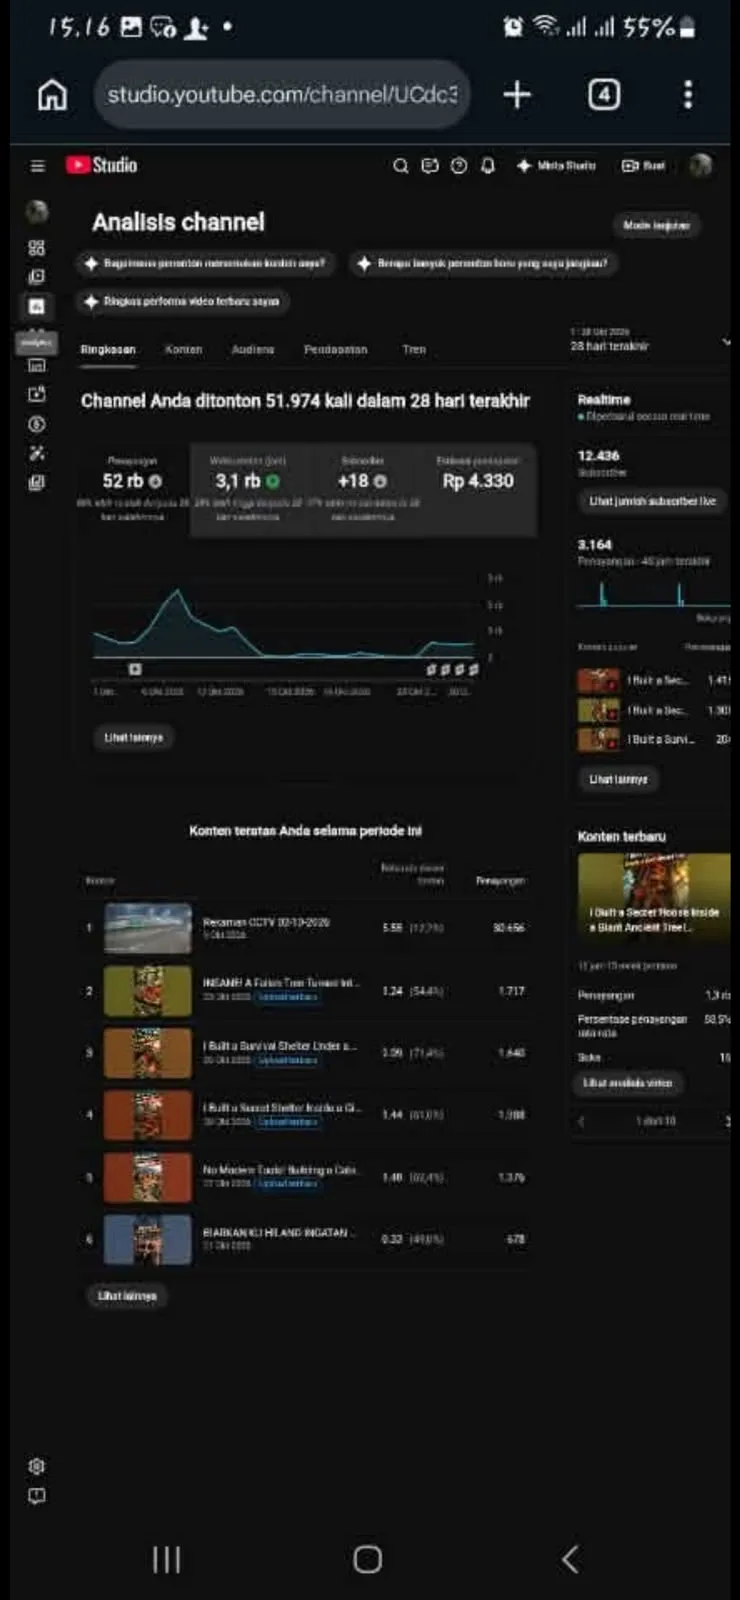Image resolution: width=740 pixels, height=1600 pixels.
Task: Click the Minta Studio sparkle button
Action: 556,166
